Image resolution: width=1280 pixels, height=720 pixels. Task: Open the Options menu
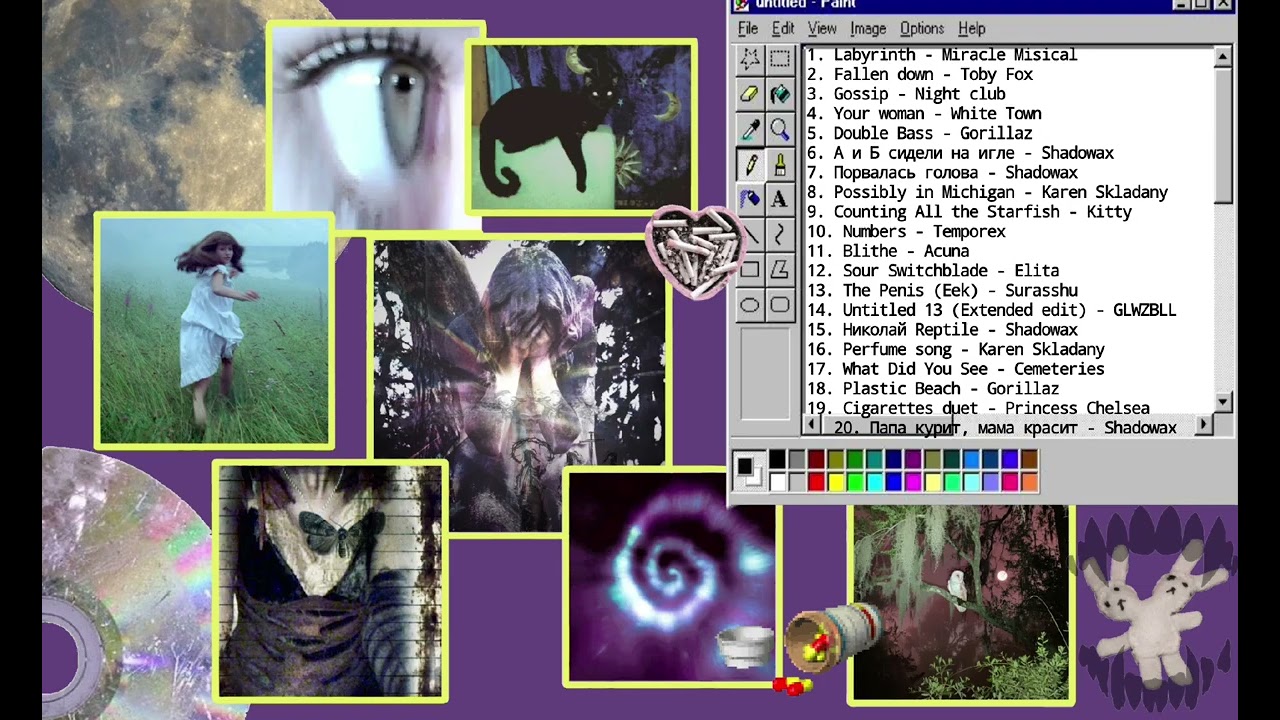tap(922, 29)
